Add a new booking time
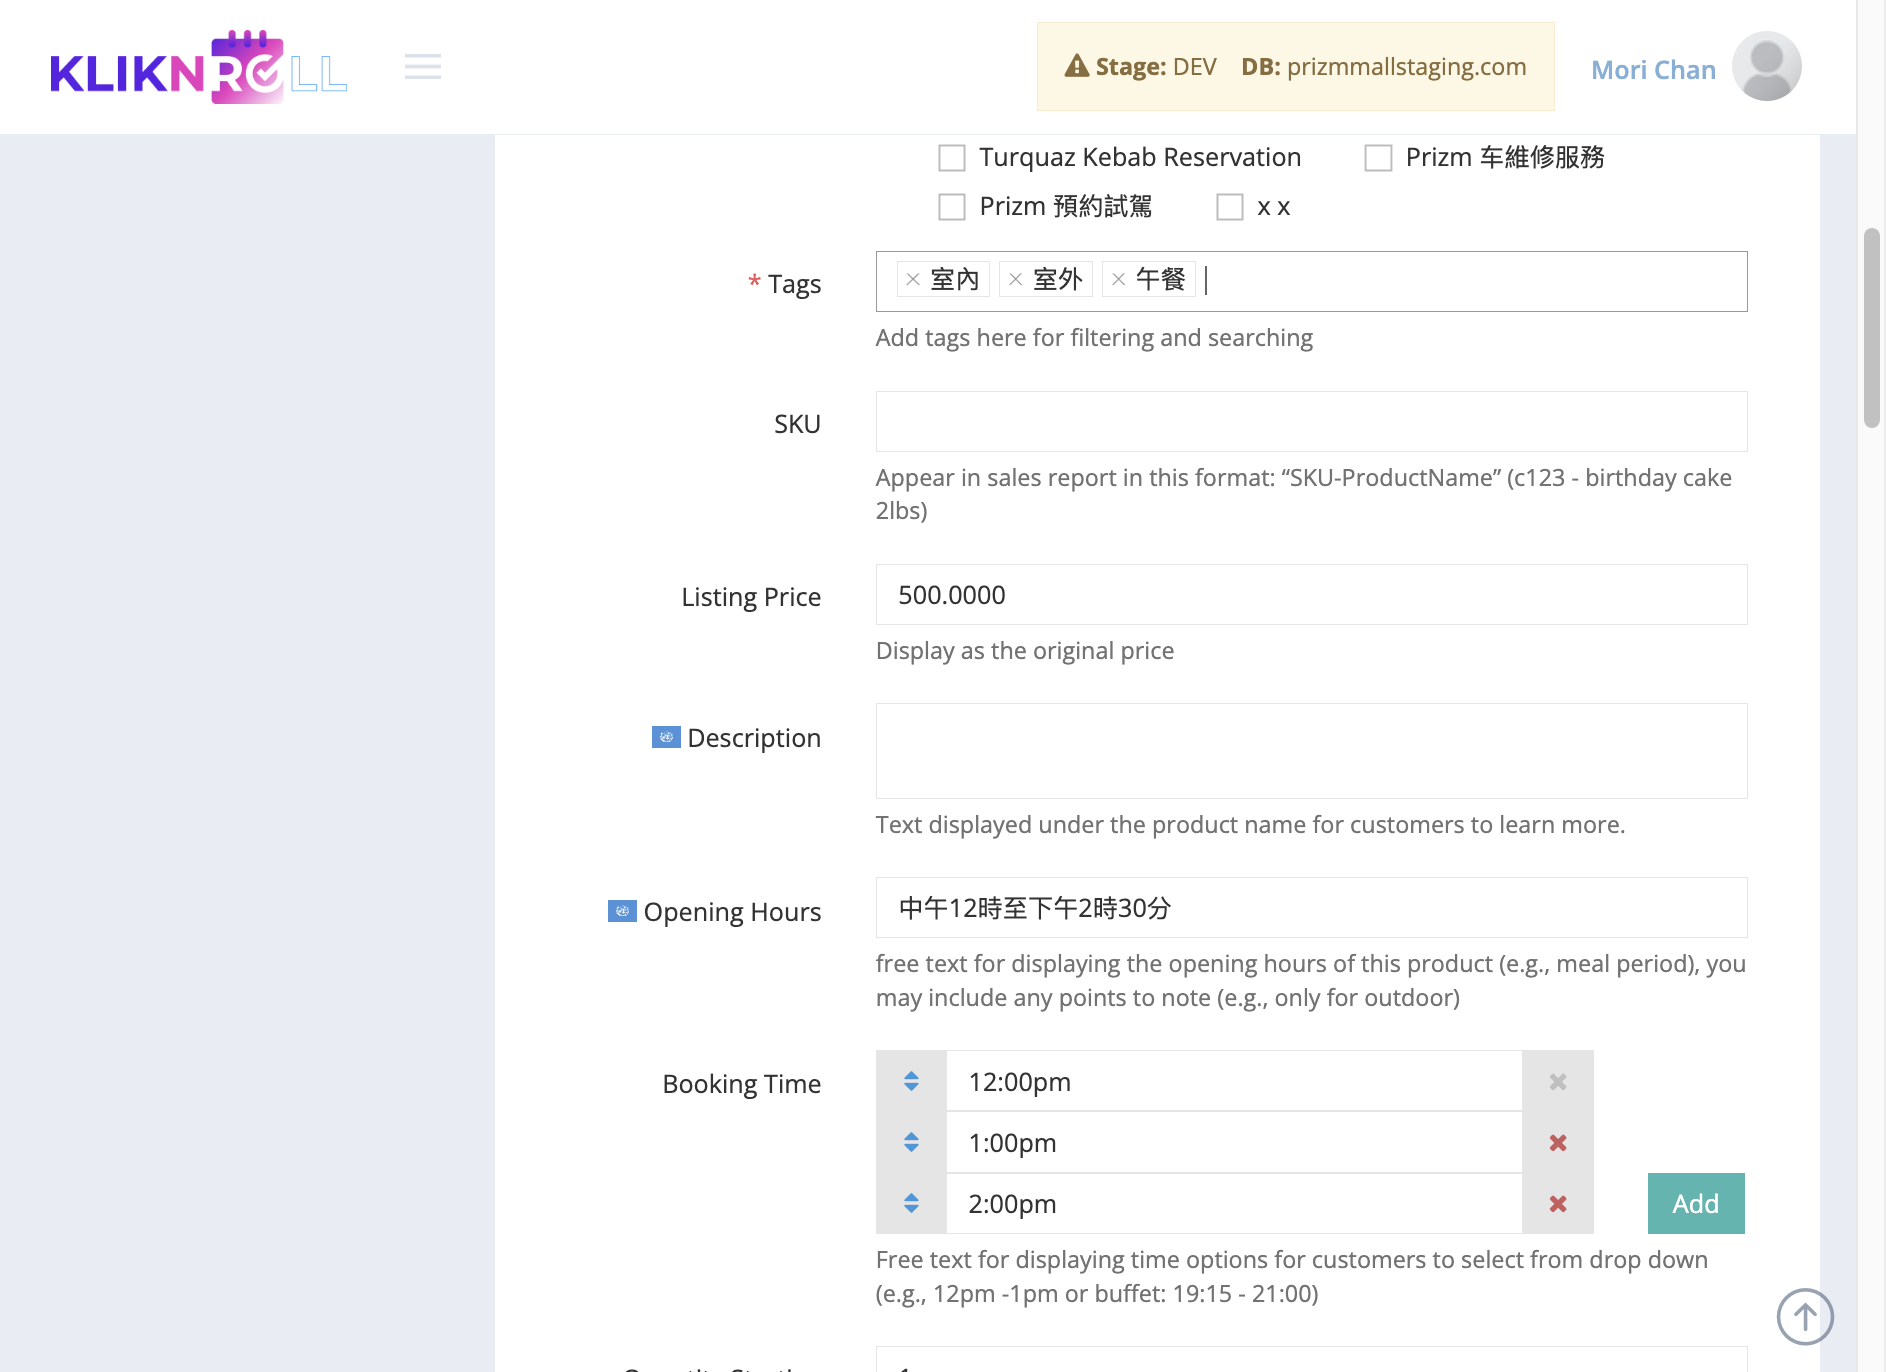 (x=1695, y=1203)
